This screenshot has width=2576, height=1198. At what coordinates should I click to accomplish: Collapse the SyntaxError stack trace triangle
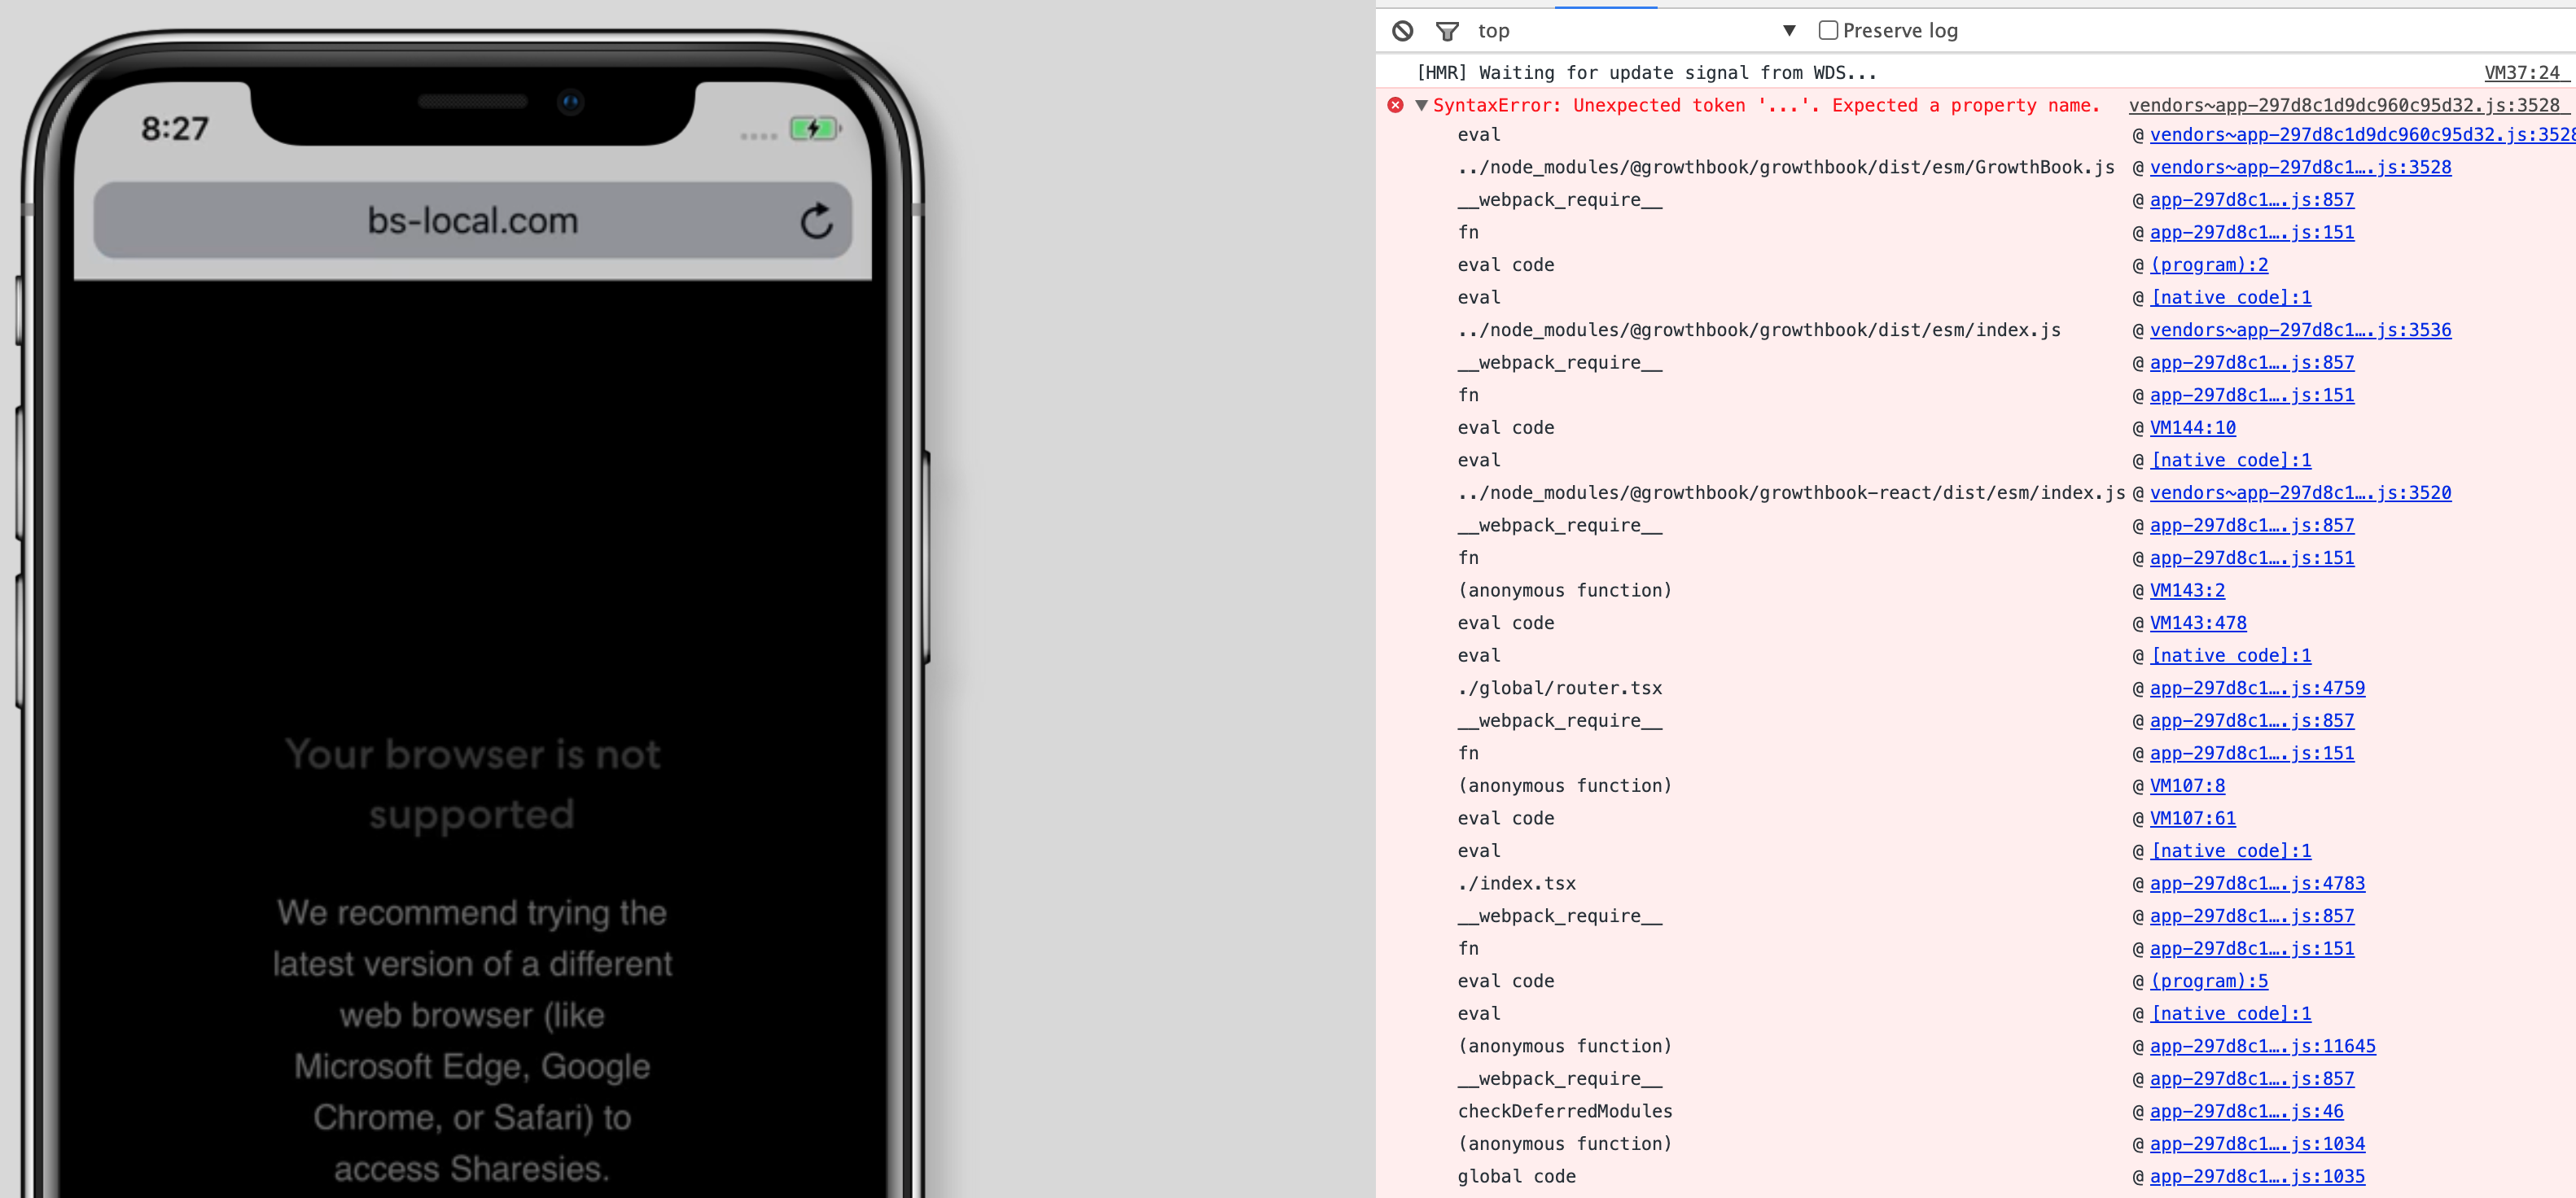pos(1422,105)
